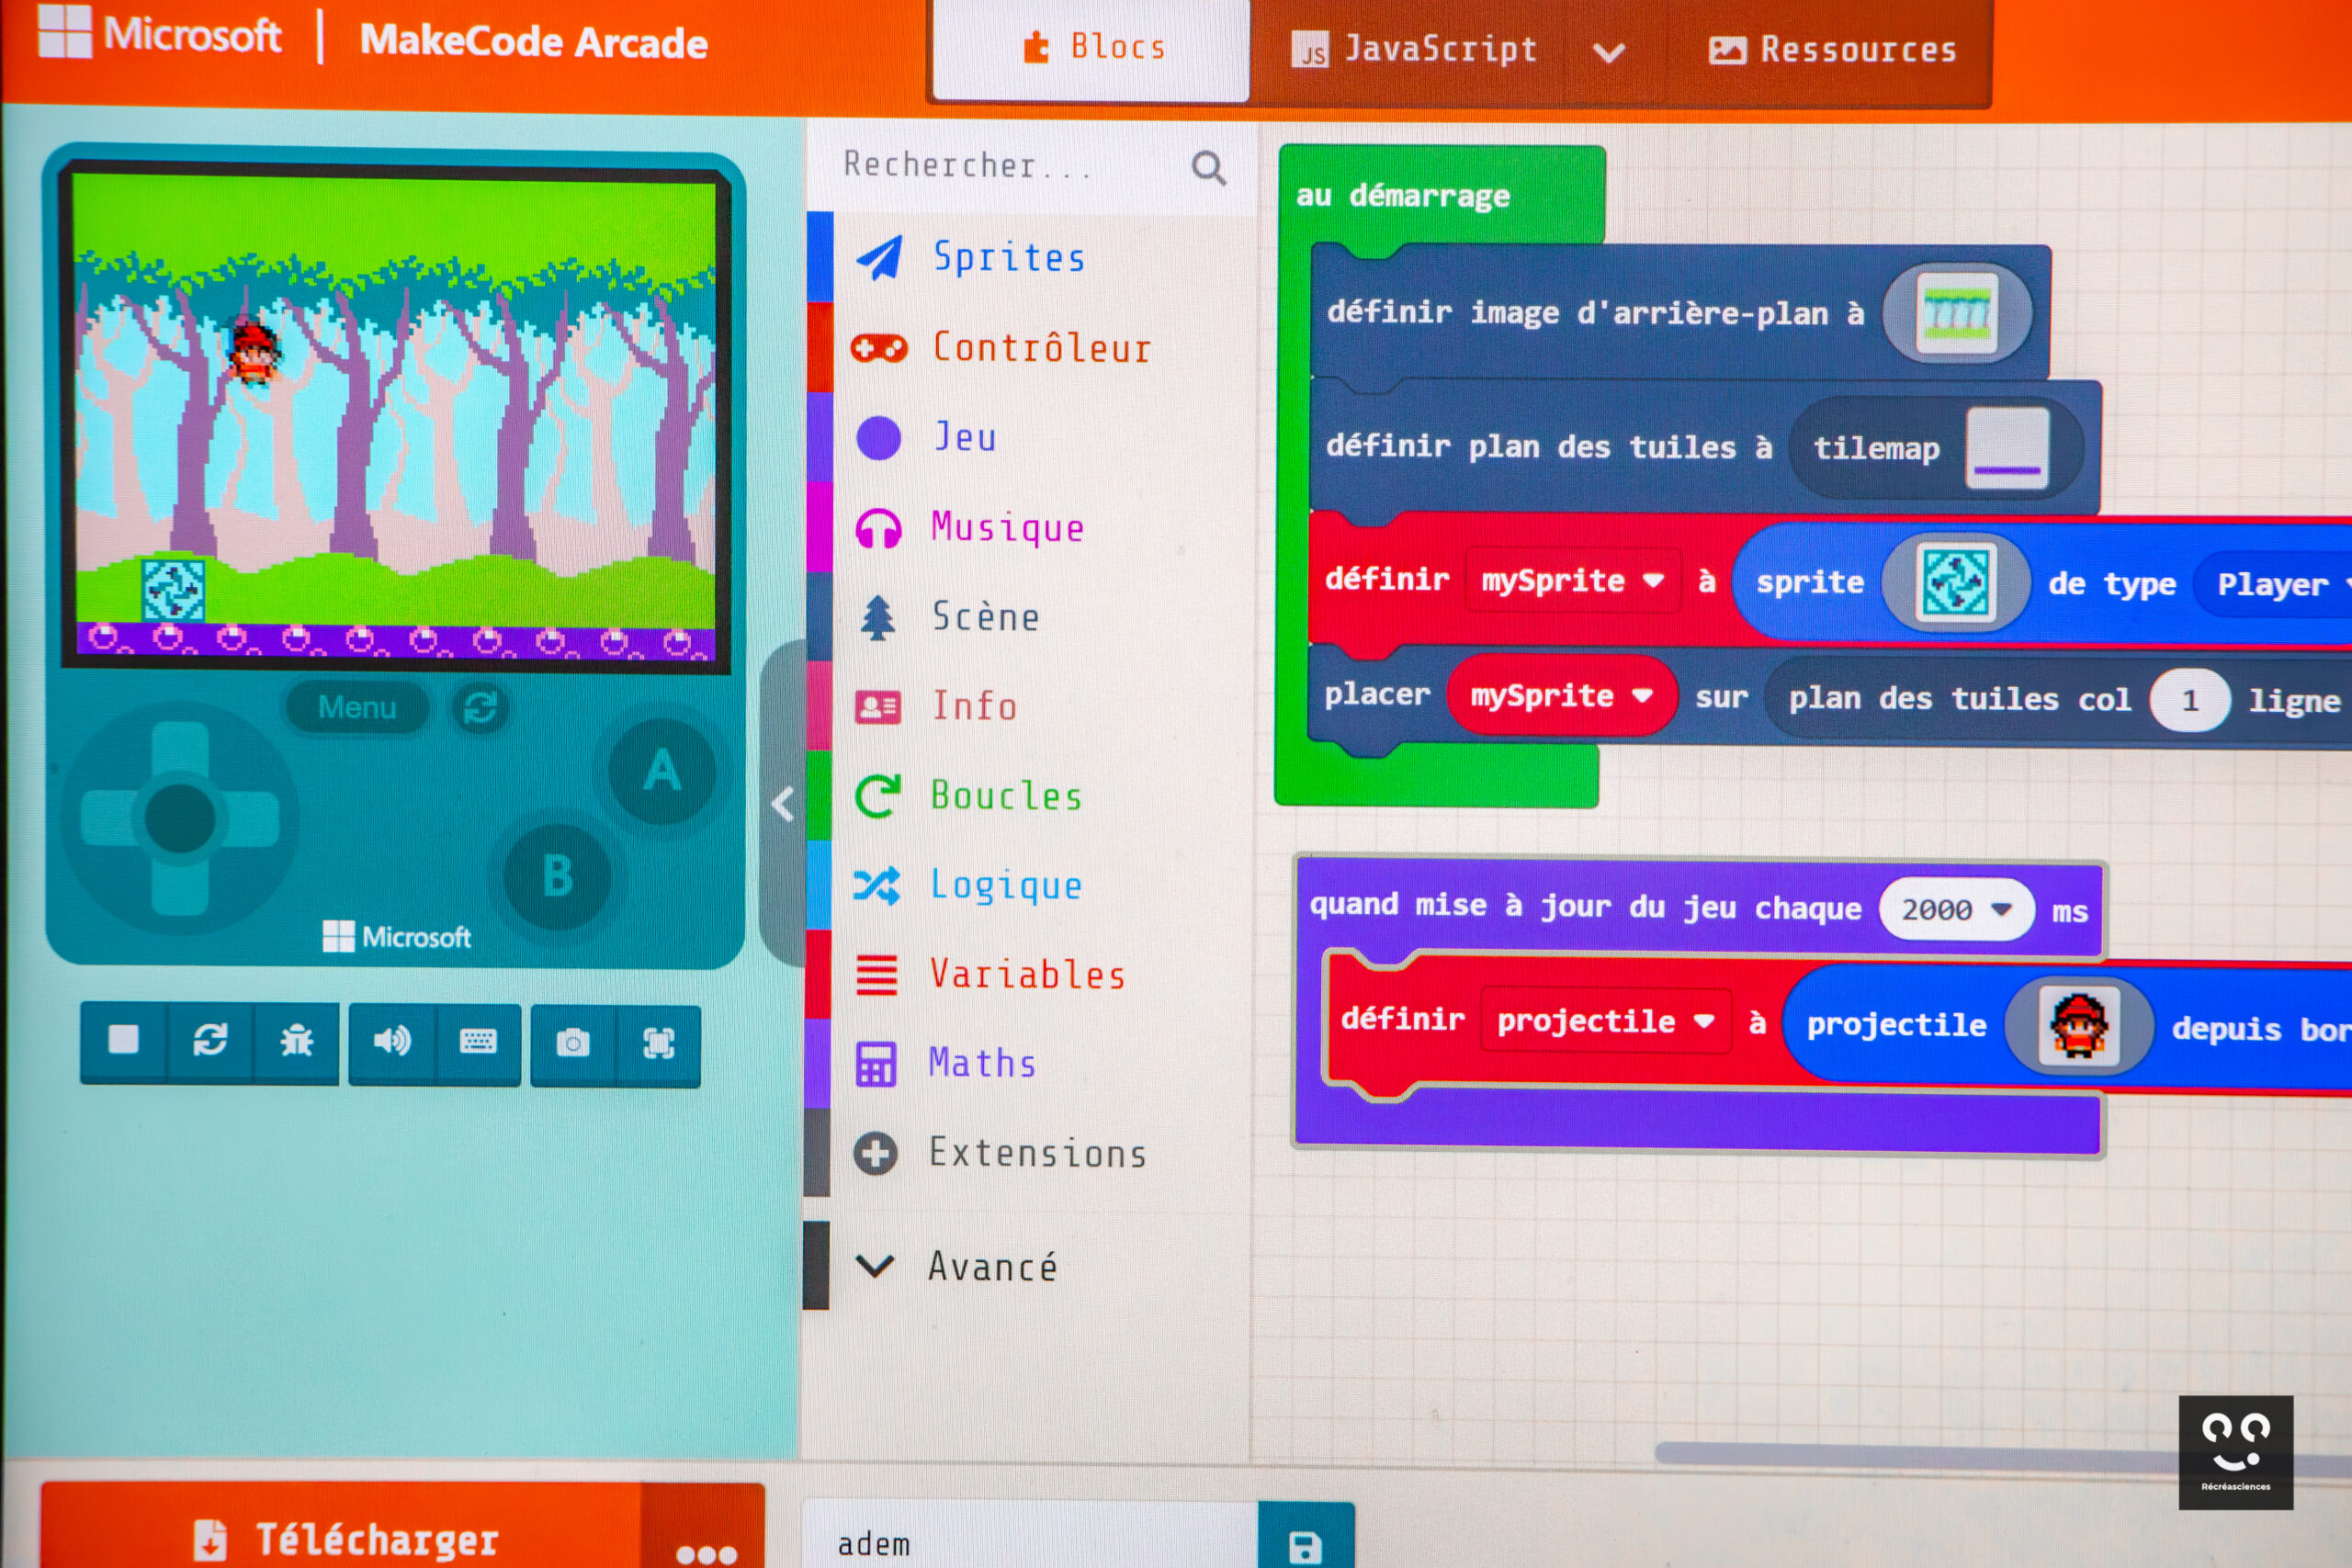
Task: Select the 'au démarrage' block
Action: pyautogui.click(x=1402, y=196)
